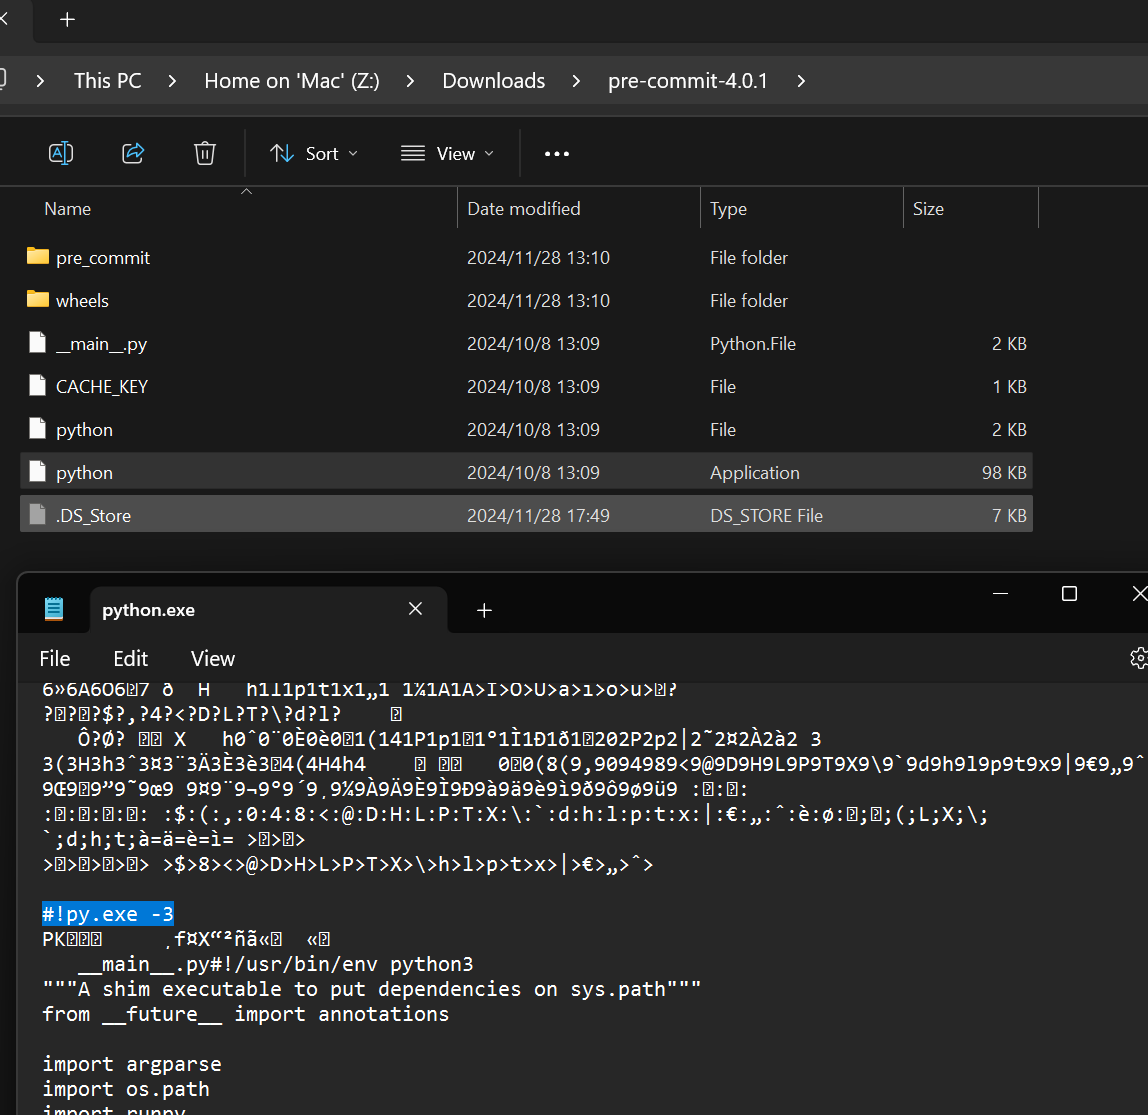1148x1115 pixels.
Task: Navigate to This PC breadcrumb
Action: tap(108, 81)
